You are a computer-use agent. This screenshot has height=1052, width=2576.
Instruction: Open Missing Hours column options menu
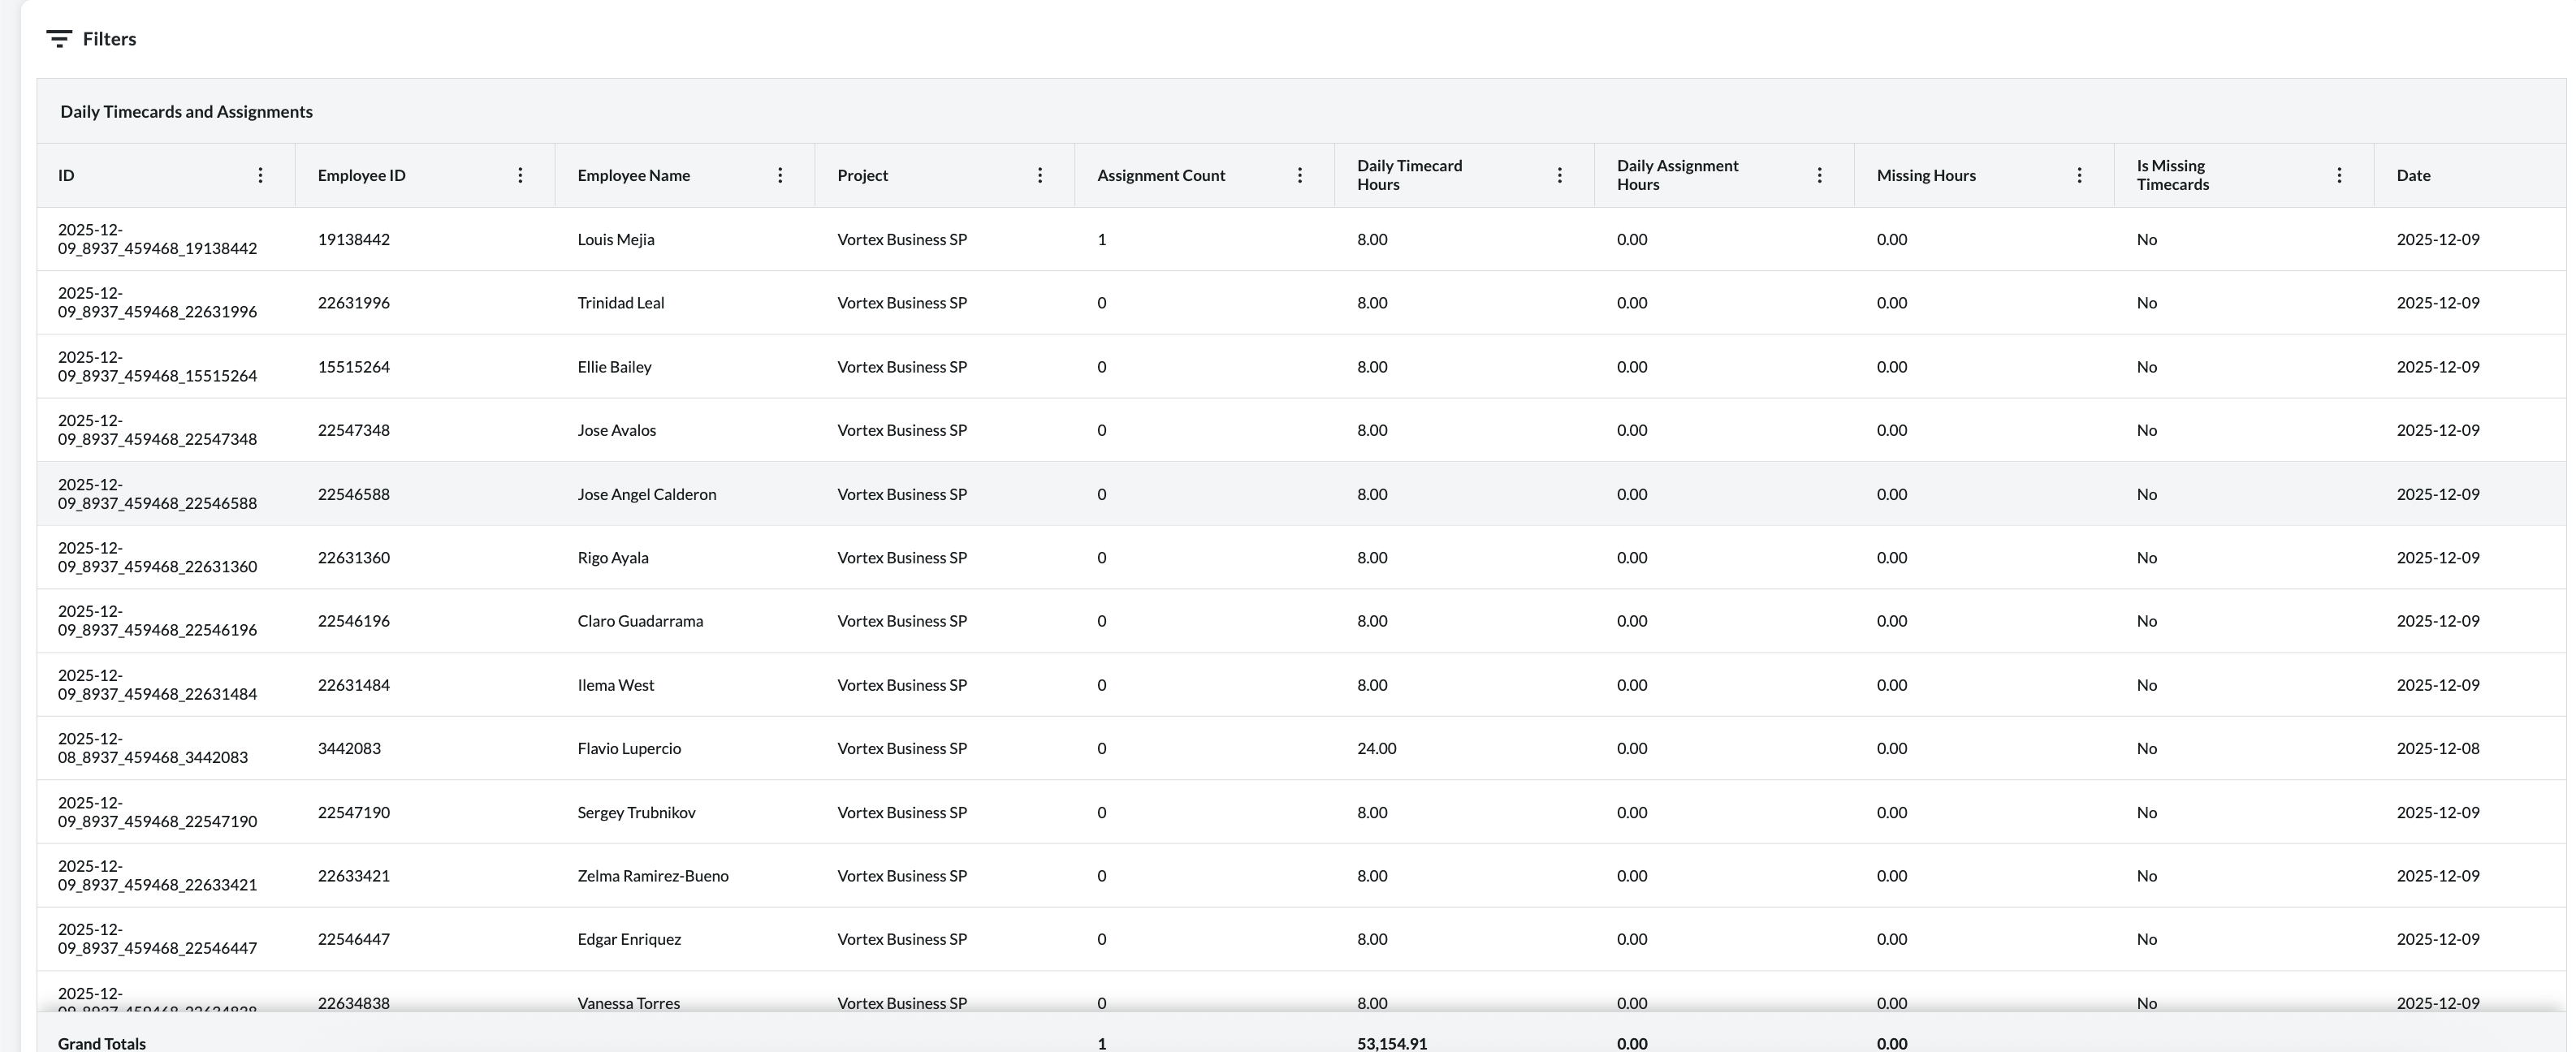[x=2080, y=175]
